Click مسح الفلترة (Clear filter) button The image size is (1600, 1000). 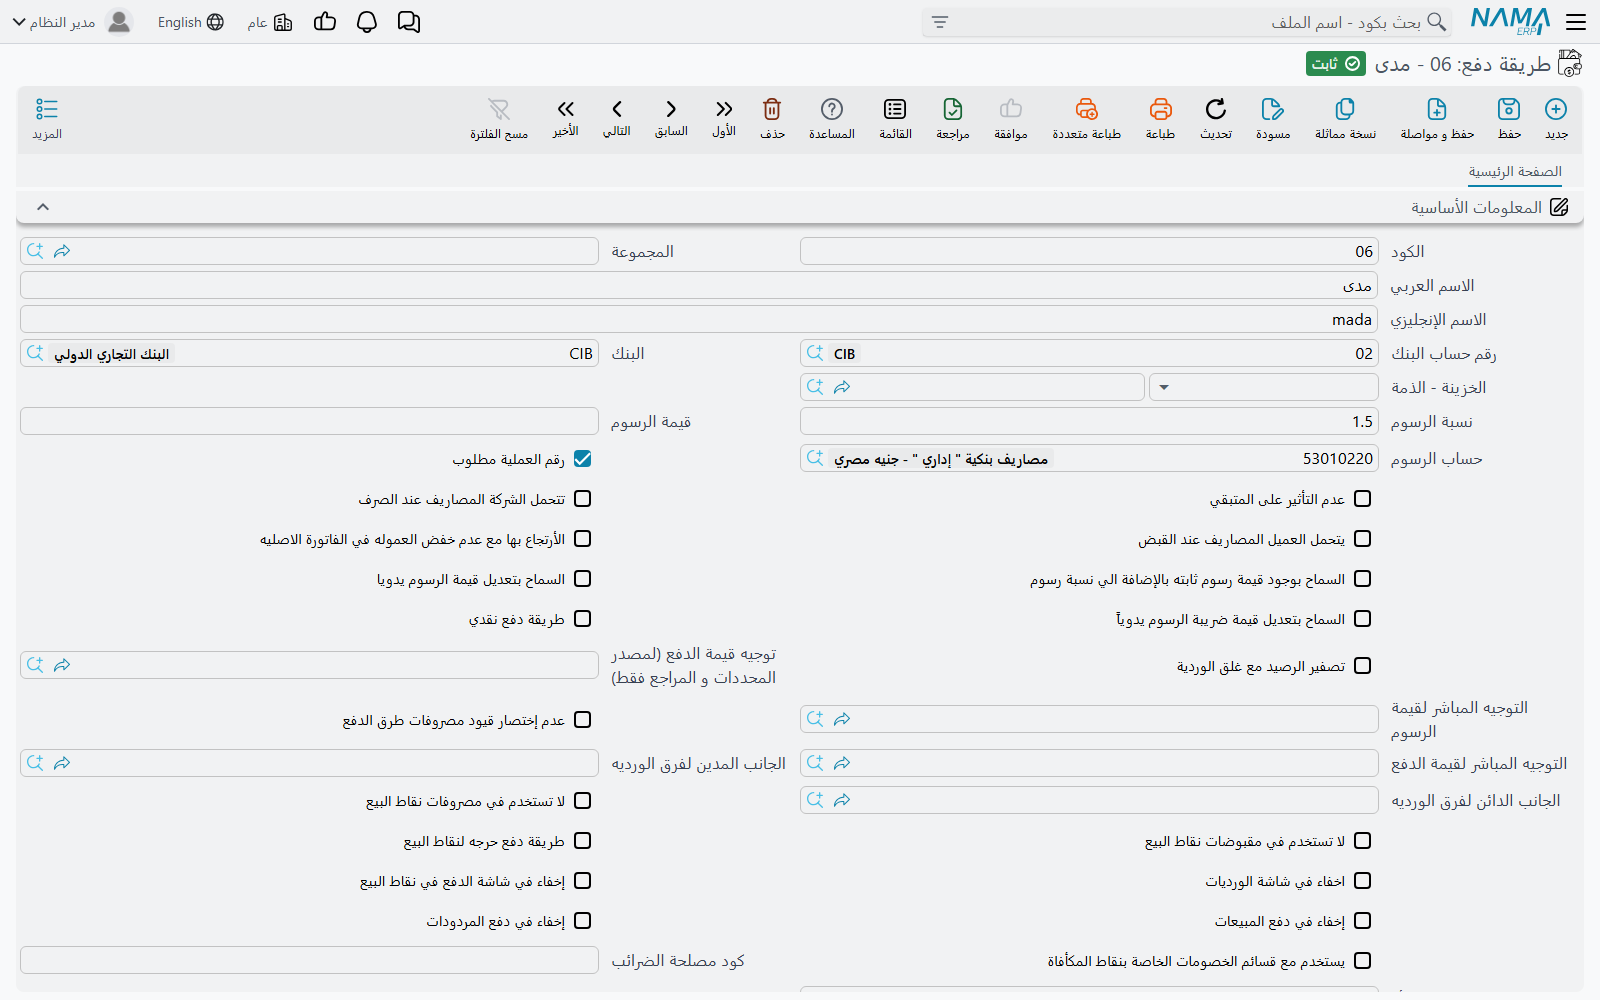499,118
